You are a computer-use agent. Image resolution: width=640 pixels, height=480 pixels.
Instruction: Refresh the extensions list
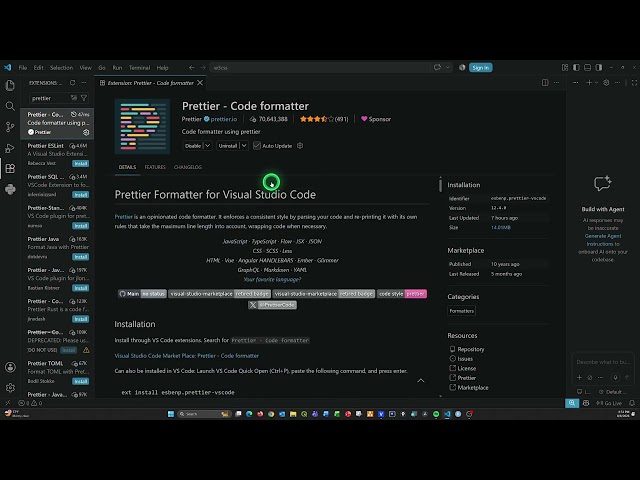click(x=73, y=82)
